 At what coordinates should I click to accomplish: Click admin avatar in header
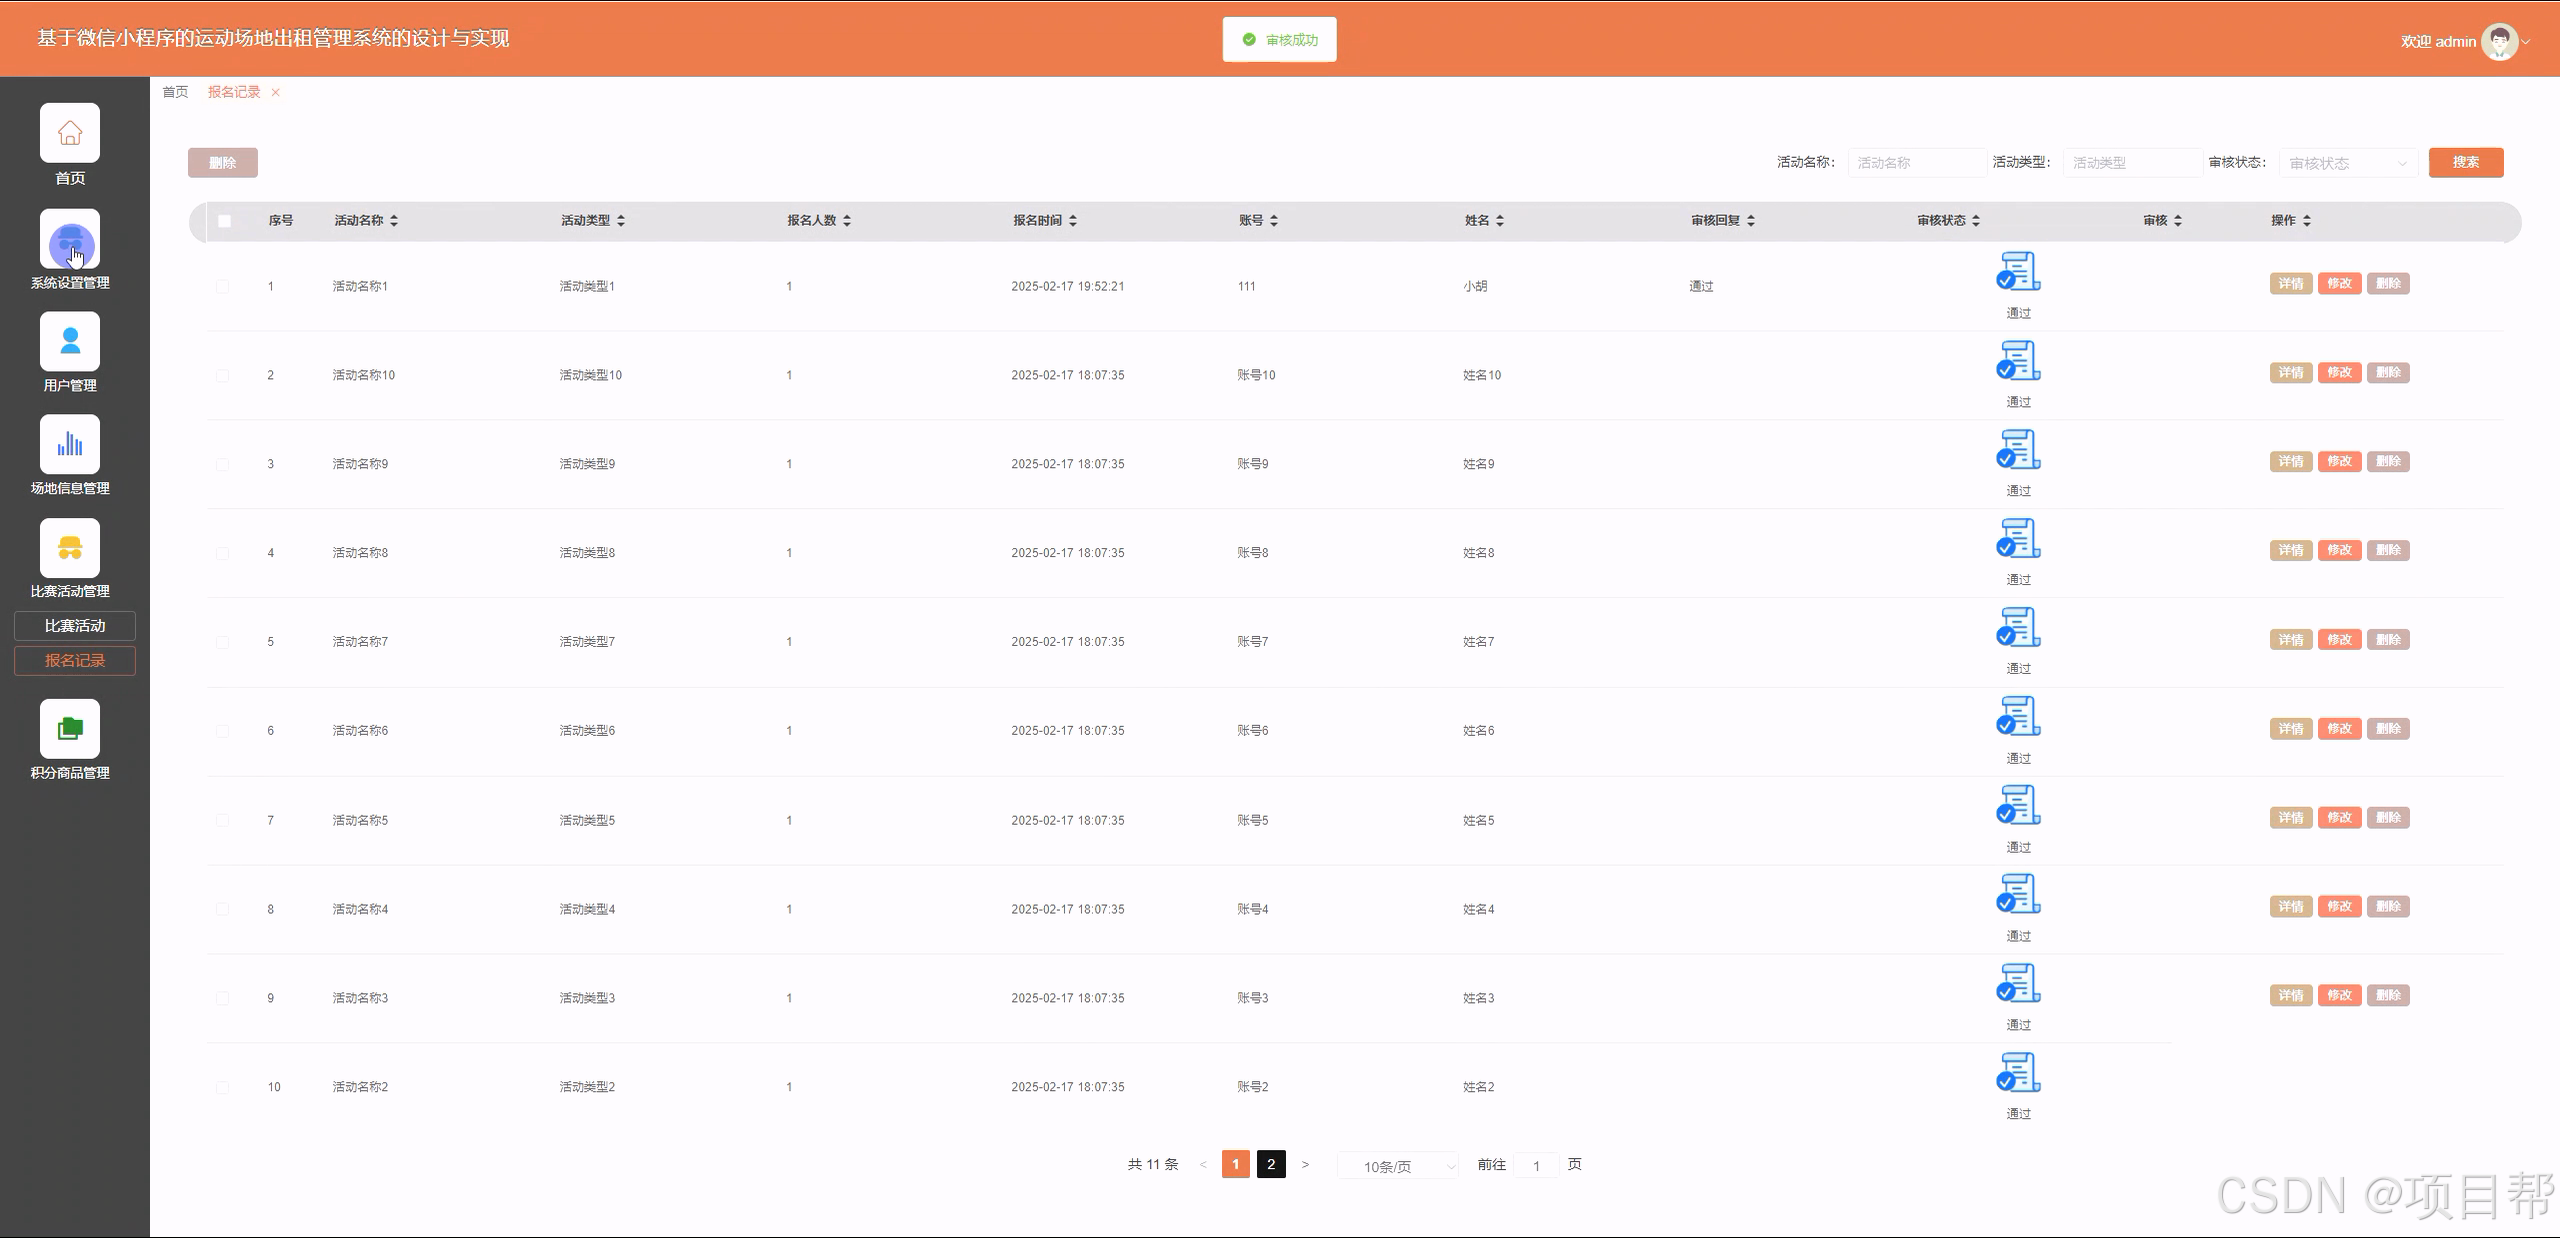coord(2499,41)
